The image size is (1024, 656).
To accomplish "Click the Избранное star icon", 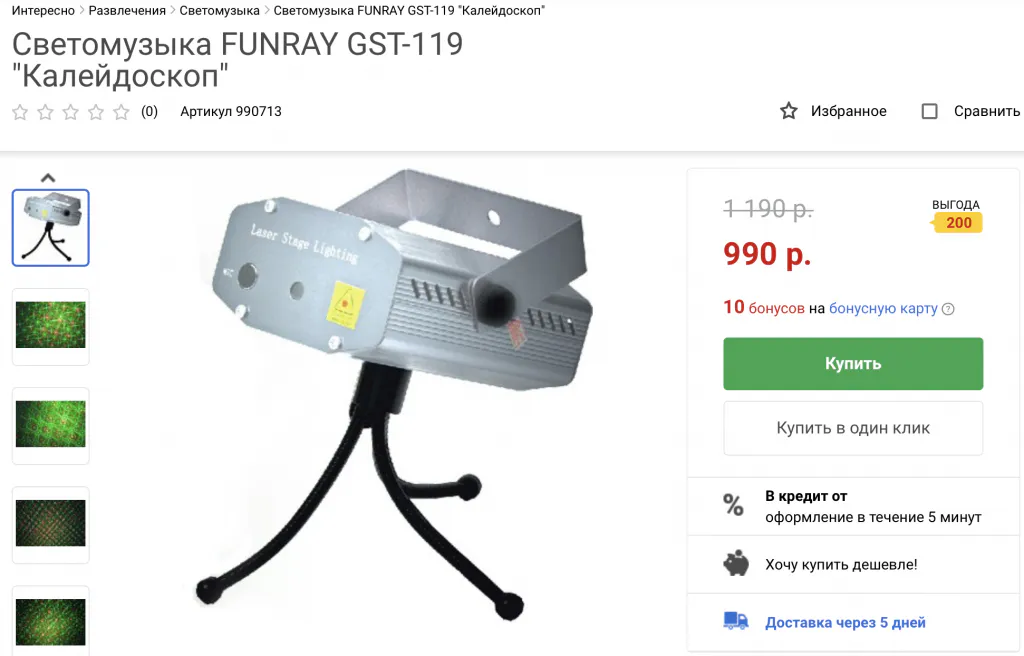I will tap(788, 111).
